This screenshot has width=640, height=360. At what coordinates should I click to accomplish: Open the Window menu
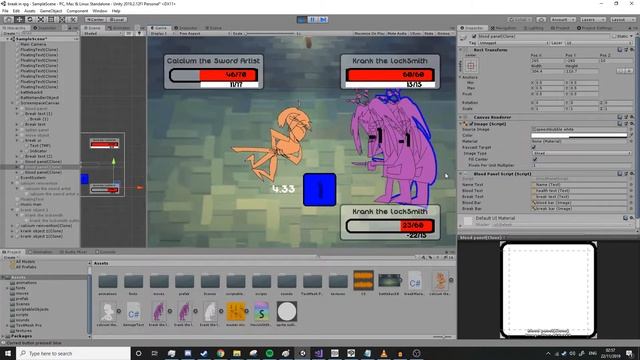point(100,11)
